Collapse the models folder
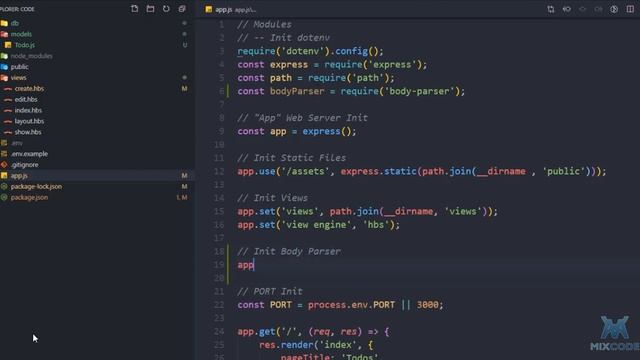Image resolution: width=640 pixels, height=360 pixels. tap(21, 34)
